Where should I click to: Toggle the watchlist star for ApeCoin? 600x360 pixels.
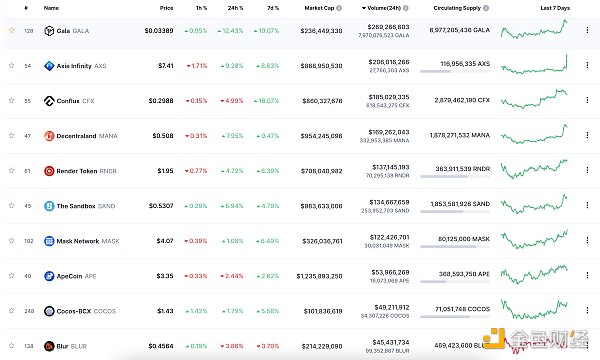[x=11, y=275]
